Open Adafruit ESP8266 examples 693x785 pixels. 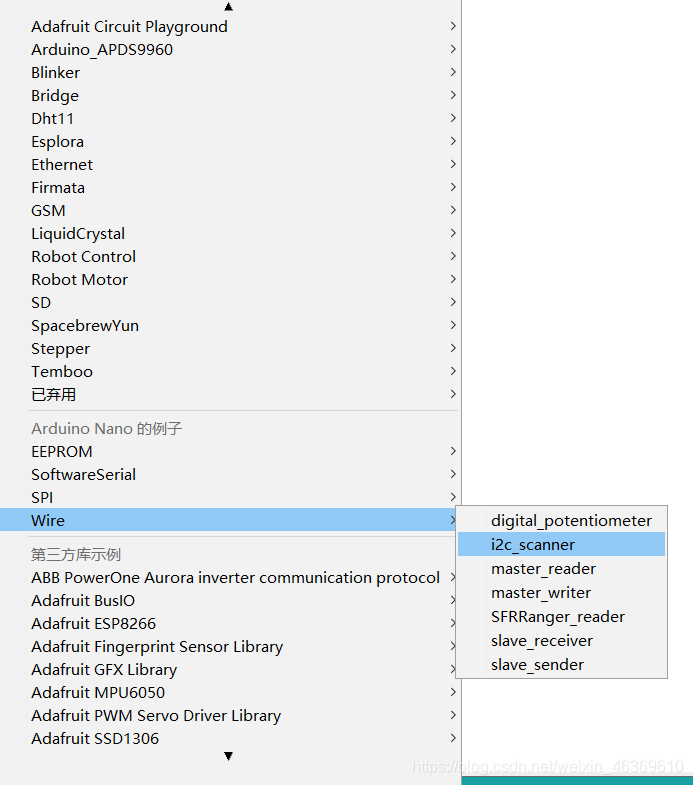pyautogui.click(x=230, y=624)
